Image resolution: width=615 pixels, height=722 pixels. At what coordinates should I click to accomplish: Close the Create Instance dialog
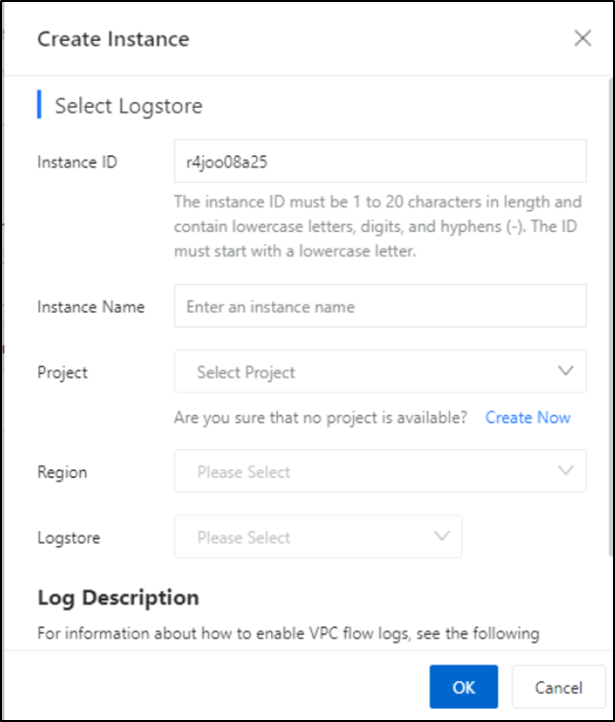(x=582, y=39)
